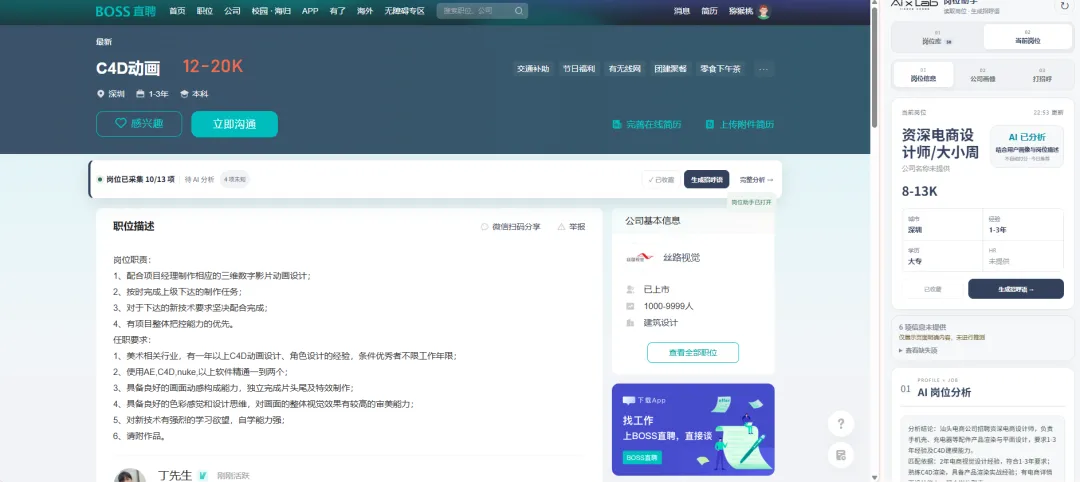Open 有了 in the top navigation
The height and width of the screenshot is (482, 1080).
(x=338, y=11)
